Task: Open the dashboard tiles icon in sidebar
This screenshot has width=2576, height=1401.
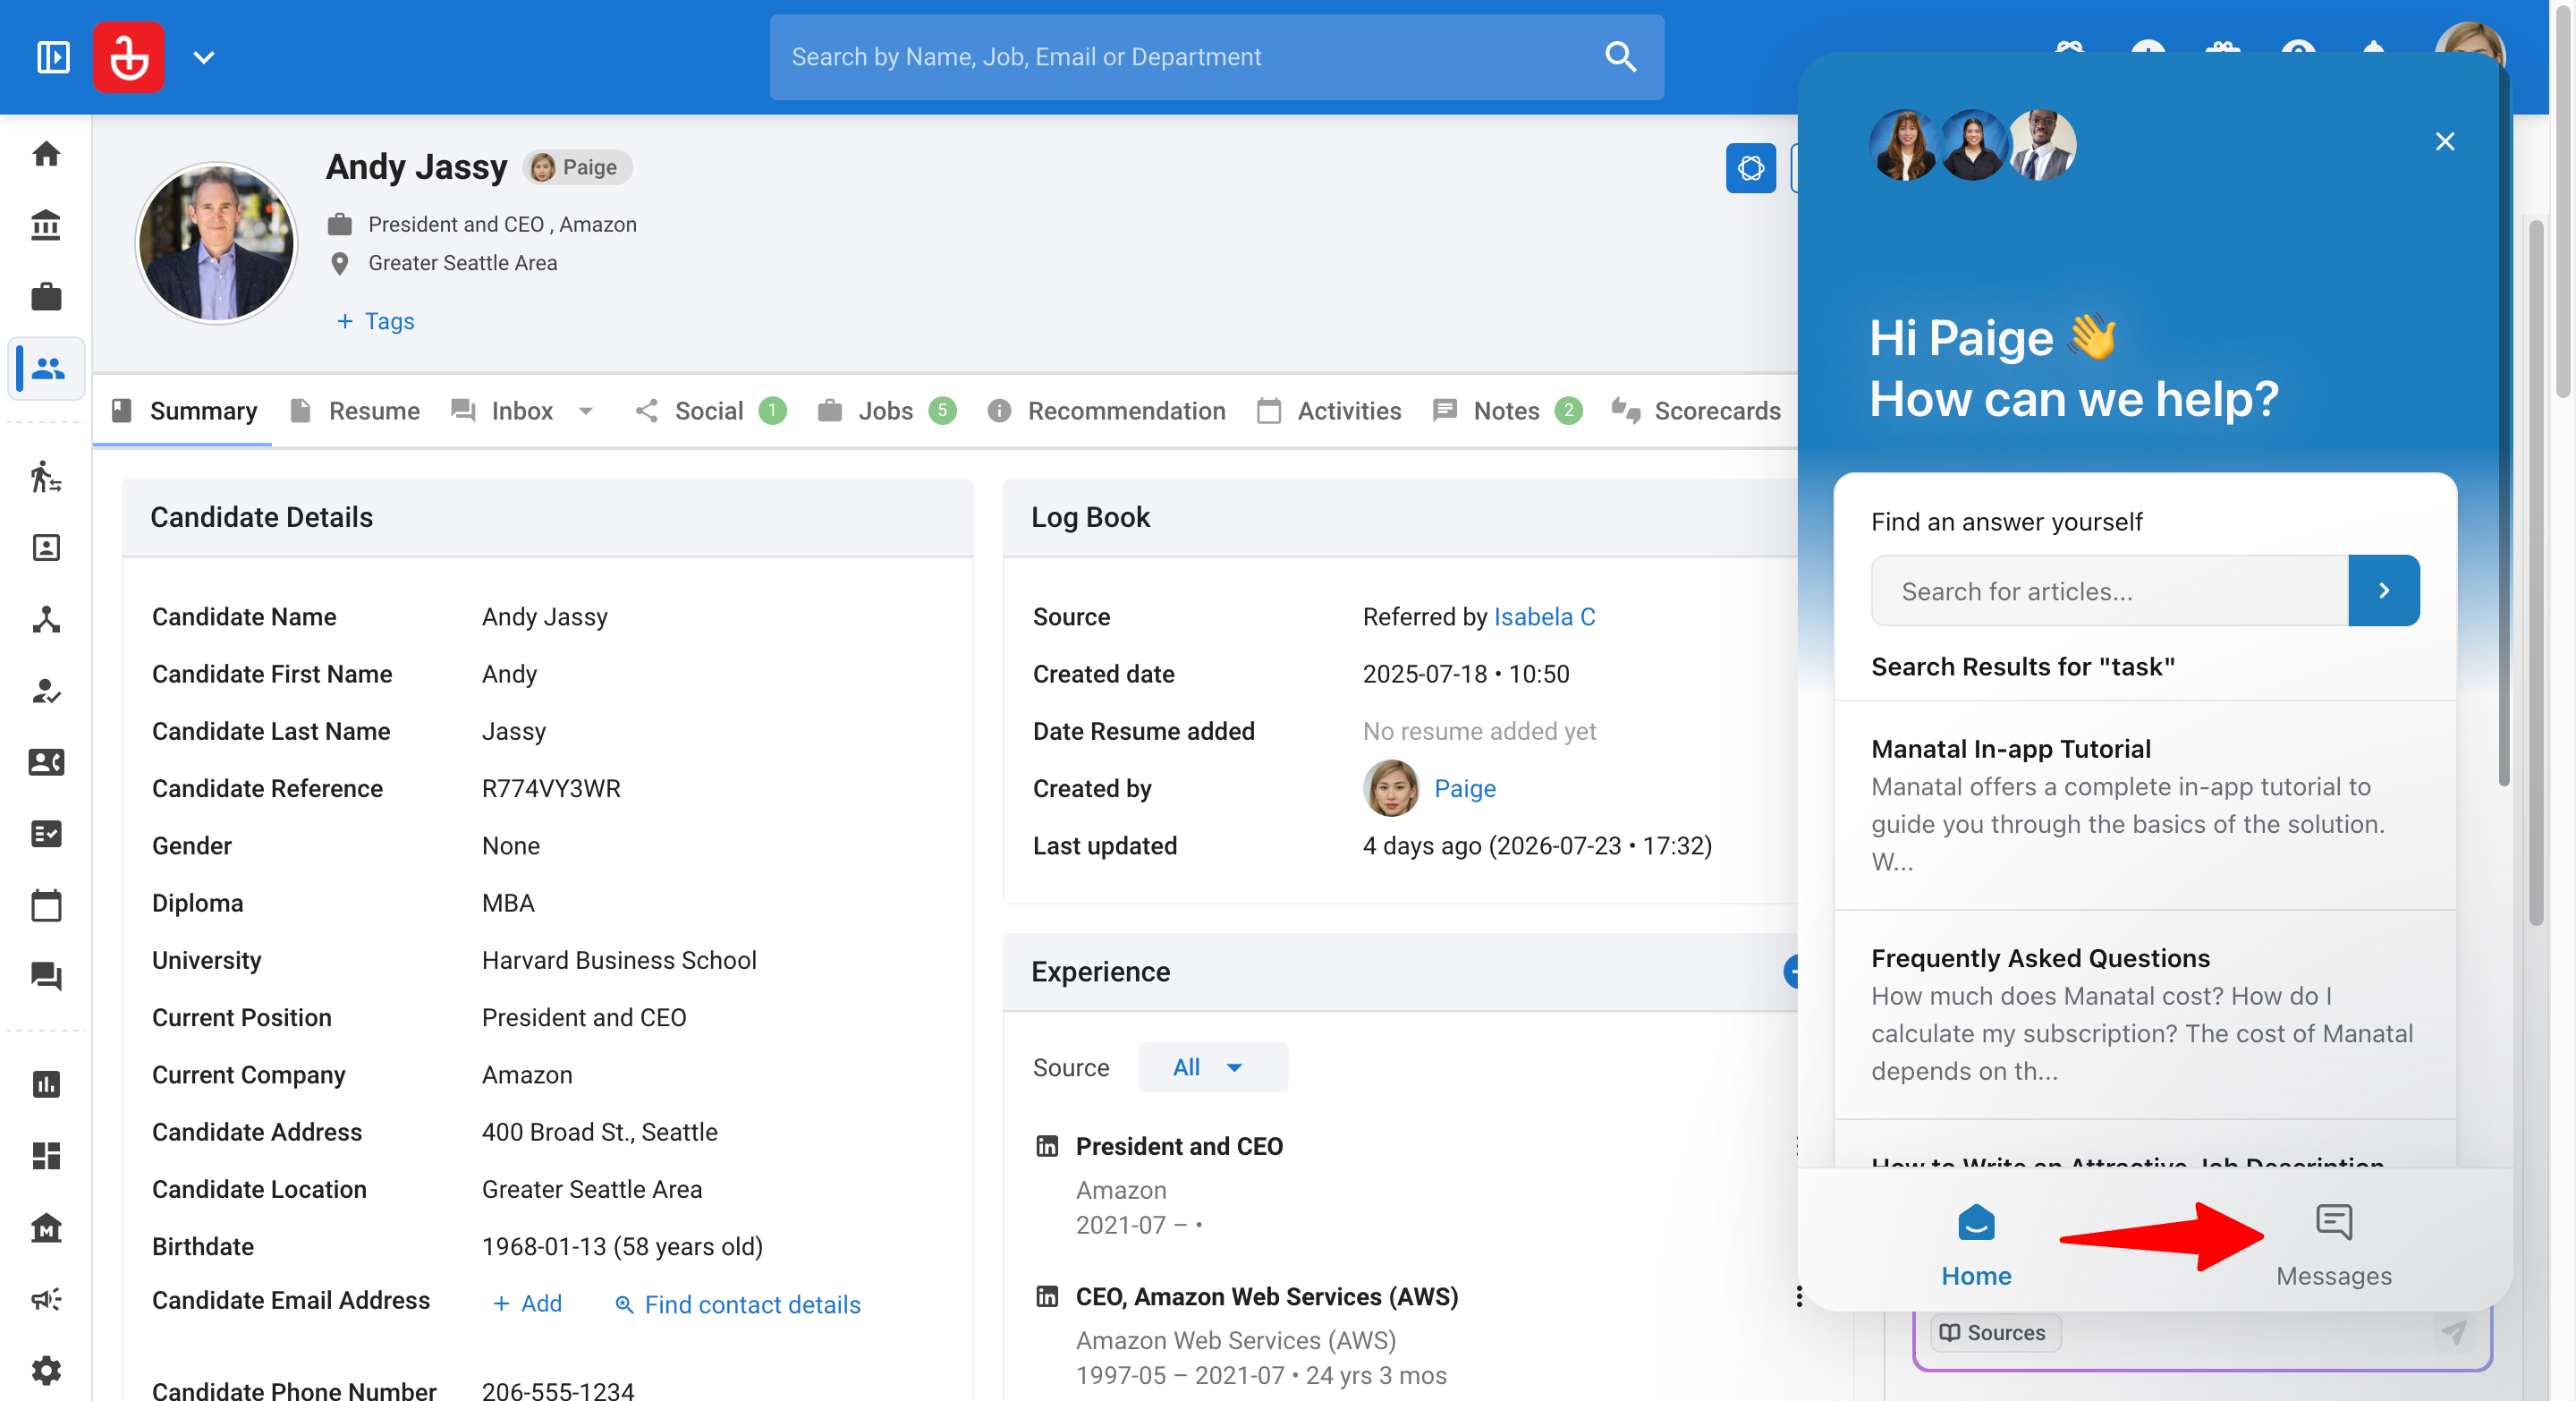Action: click(46, 1156)
